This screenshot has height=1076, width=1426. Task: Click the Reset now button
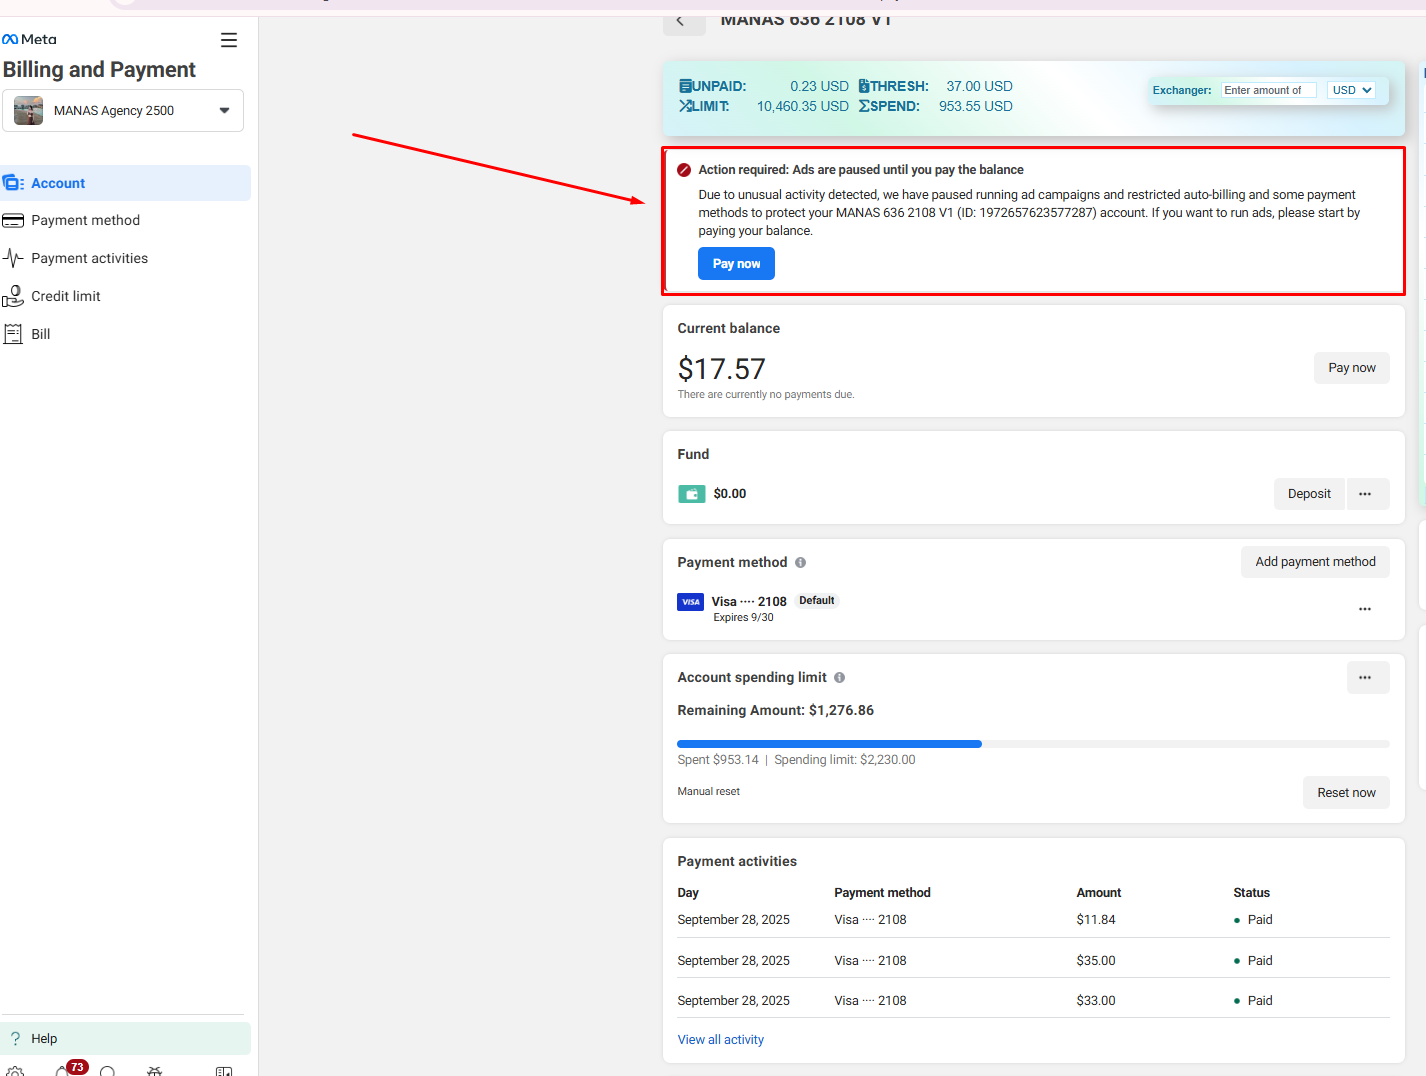(x=1346, y=793)
